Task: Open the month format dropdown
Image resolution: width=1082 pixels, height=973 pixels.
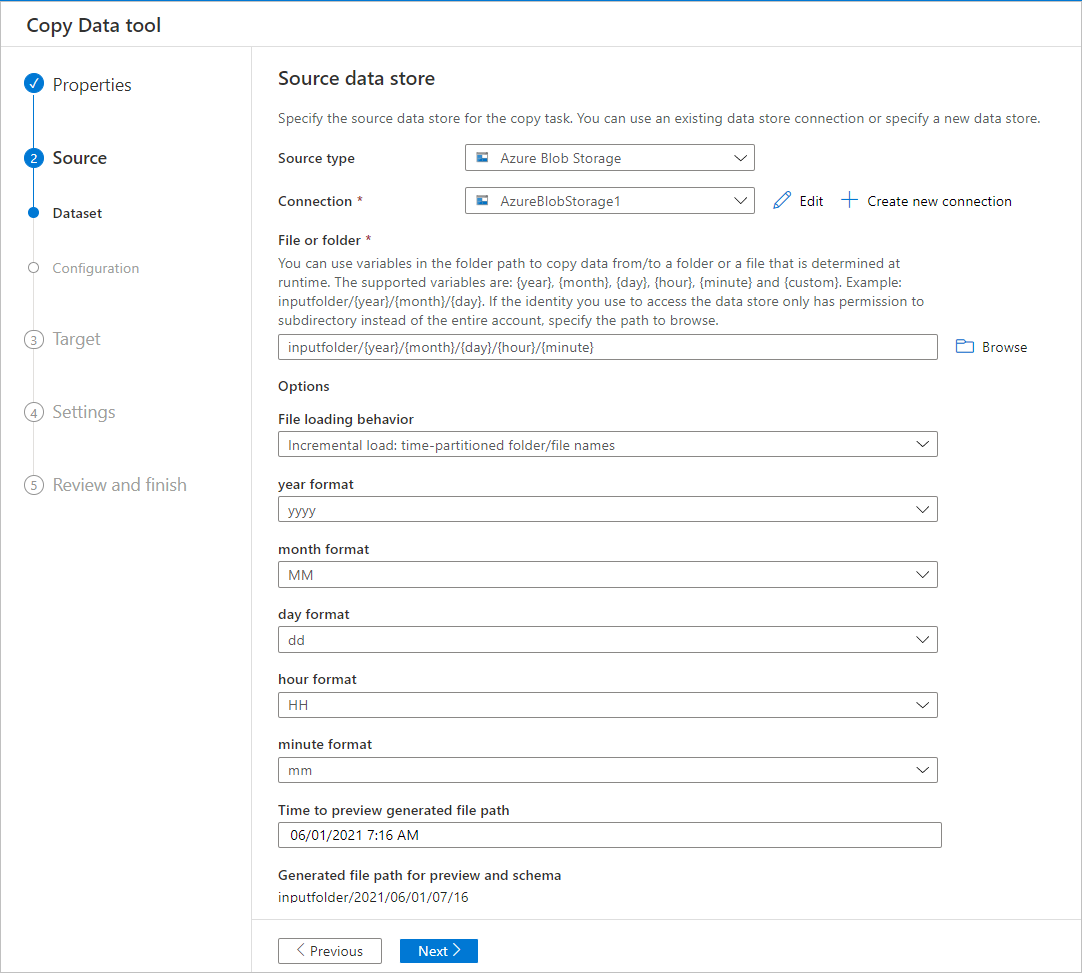Action: click(x=924, y=574)
